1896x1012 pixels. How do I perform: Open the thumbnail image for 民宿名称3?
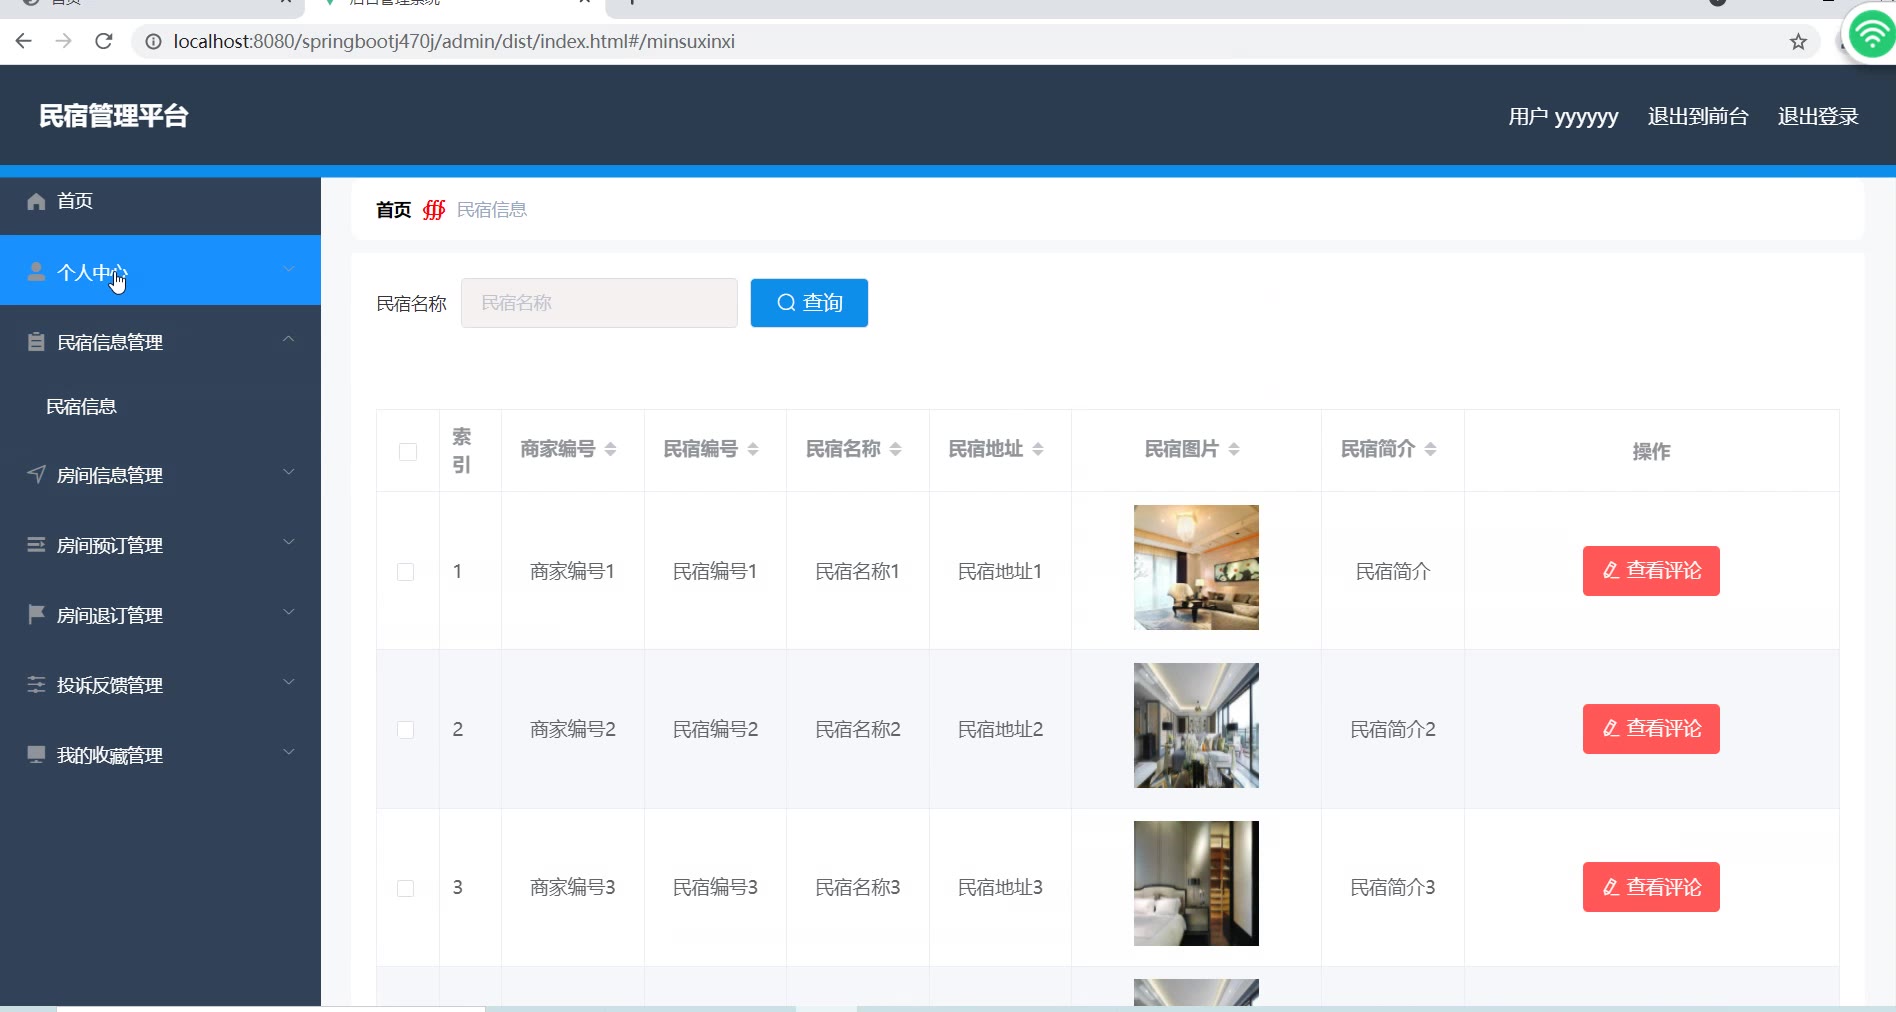pos(1196,883)
